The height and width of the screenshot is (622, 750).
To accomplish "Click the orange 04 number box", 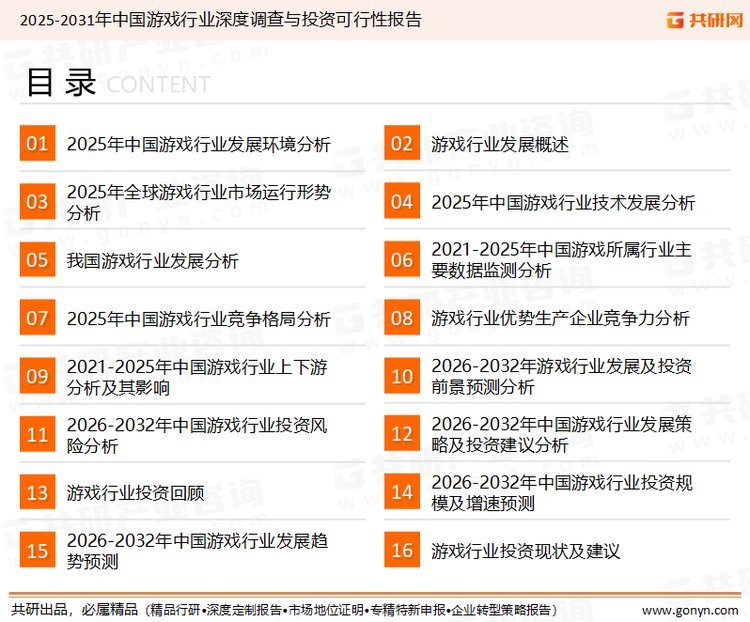I will 402,201.
